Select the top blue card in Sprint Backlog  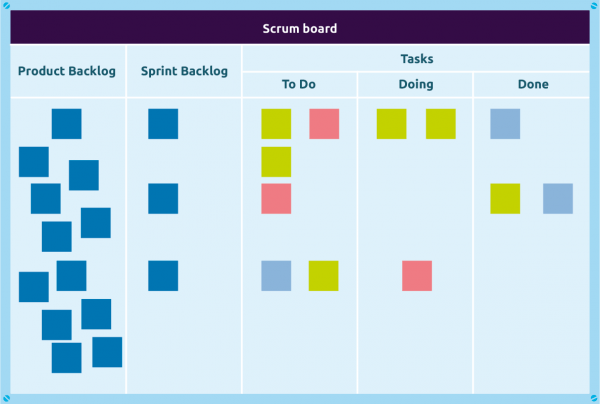[x=163, y=124]
